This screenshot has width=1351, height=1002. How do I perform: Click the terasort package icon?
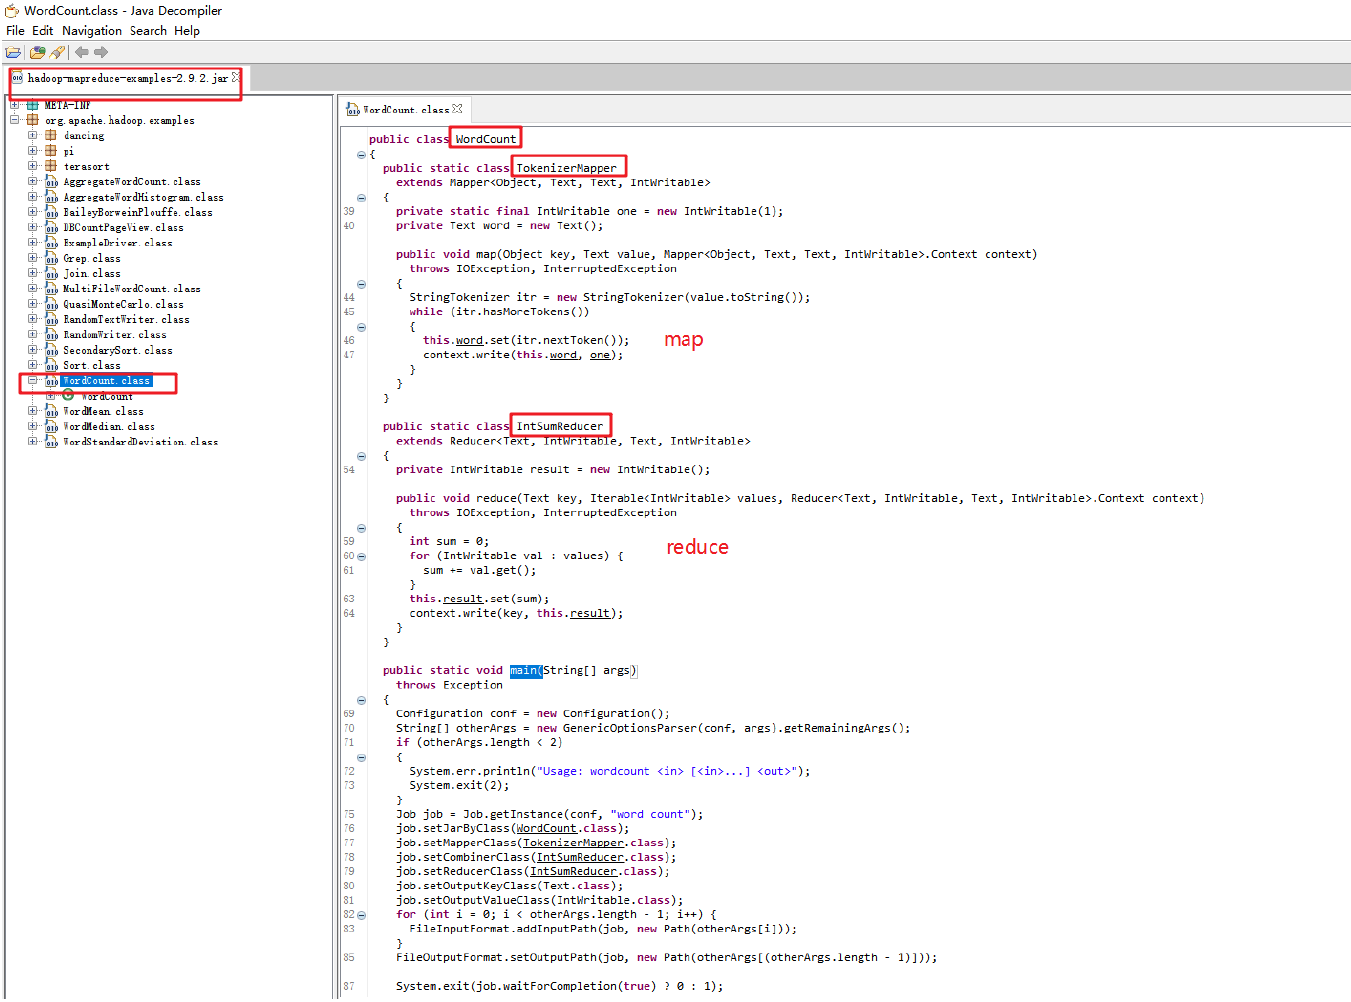coord(51,166)
